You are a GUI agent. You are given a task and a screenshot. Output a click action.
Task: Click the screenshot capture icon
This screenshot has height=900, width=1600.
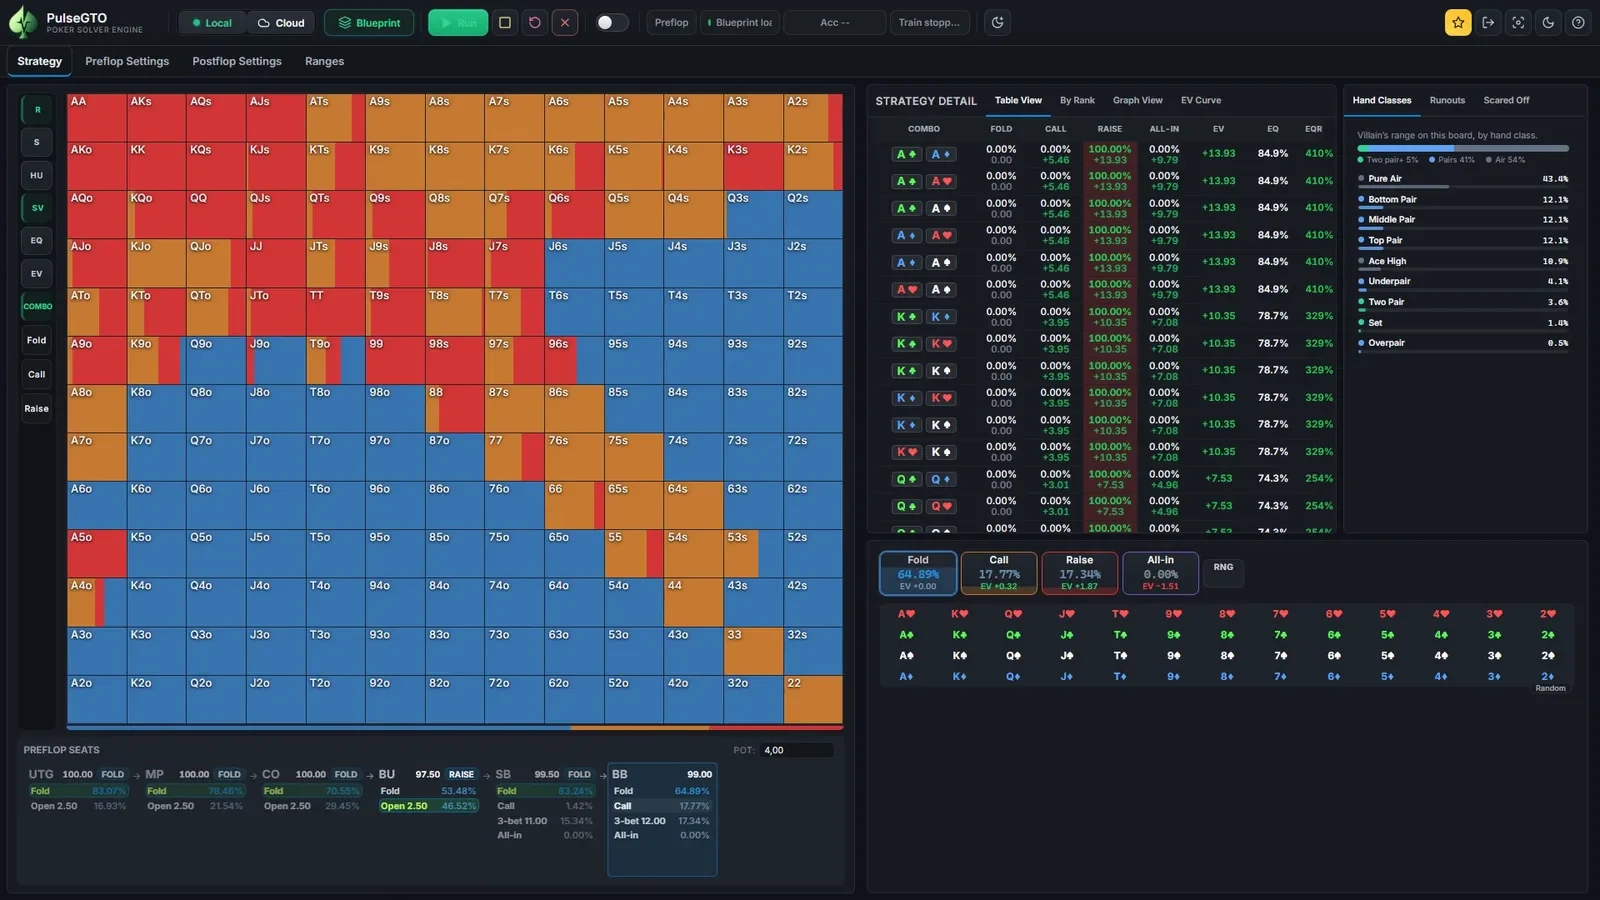[x=1518, y=22]
